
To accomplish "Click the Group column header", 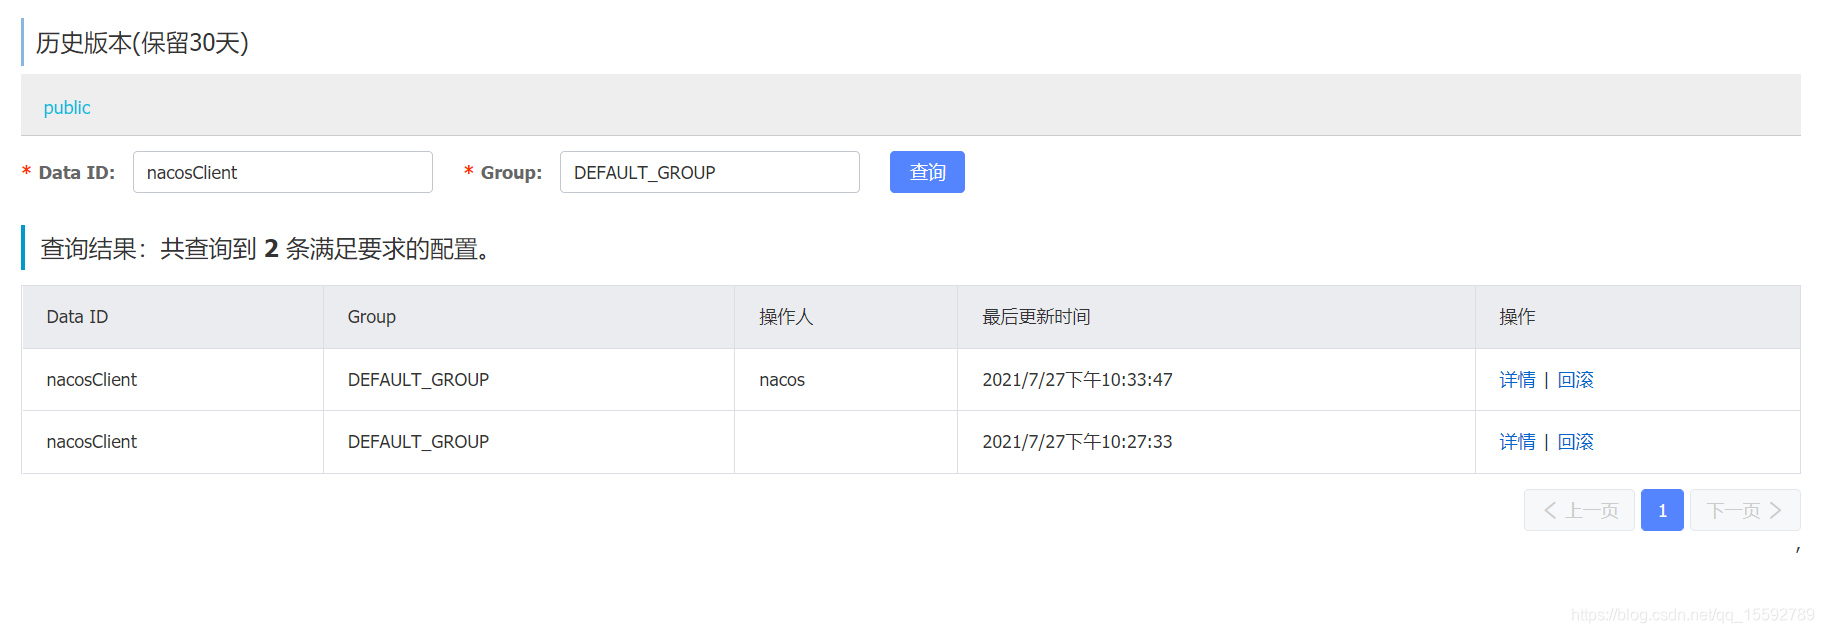I will (371, 316).
